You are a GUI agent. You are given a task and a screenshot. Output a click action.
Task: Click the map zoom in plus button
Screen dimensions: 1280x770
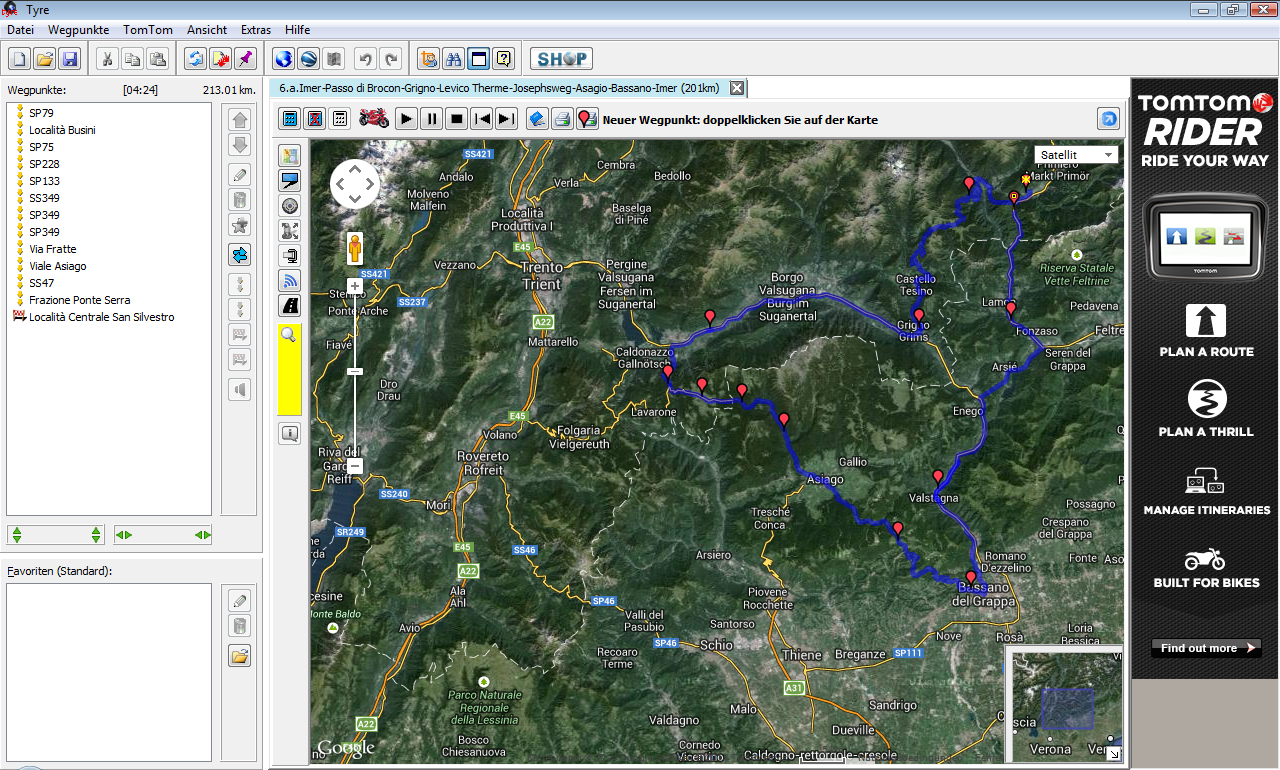(354, 287)
